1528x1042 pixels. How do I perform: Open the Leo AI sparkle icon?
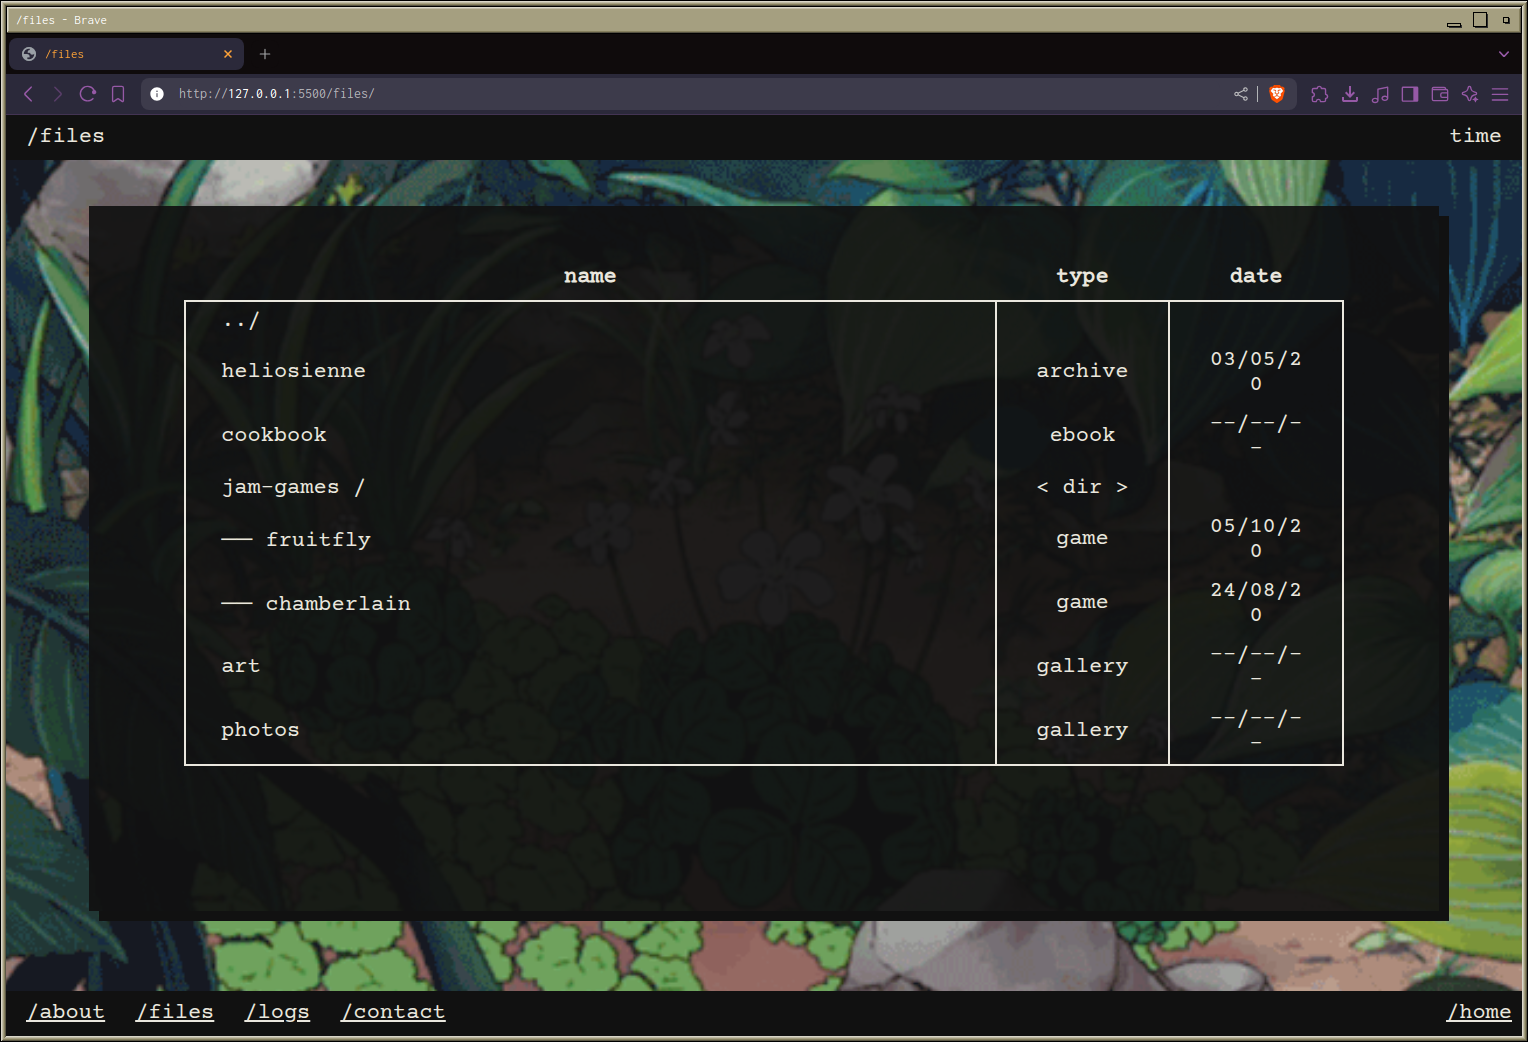(1470, 94)
